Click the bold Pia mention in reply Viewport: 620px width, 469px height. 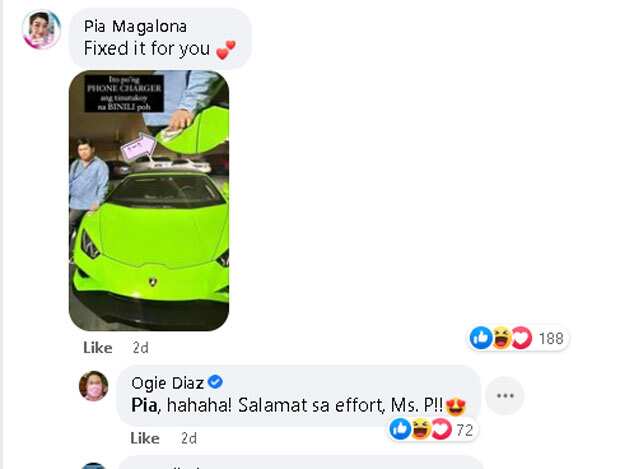pos(144,405)
